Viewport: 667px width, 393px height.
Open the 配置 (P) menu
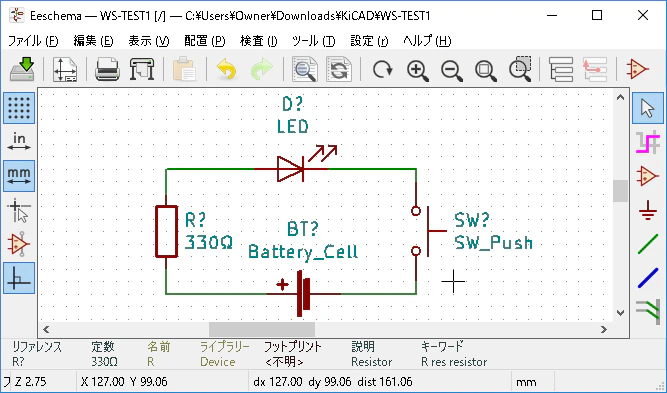coord(205,41)
